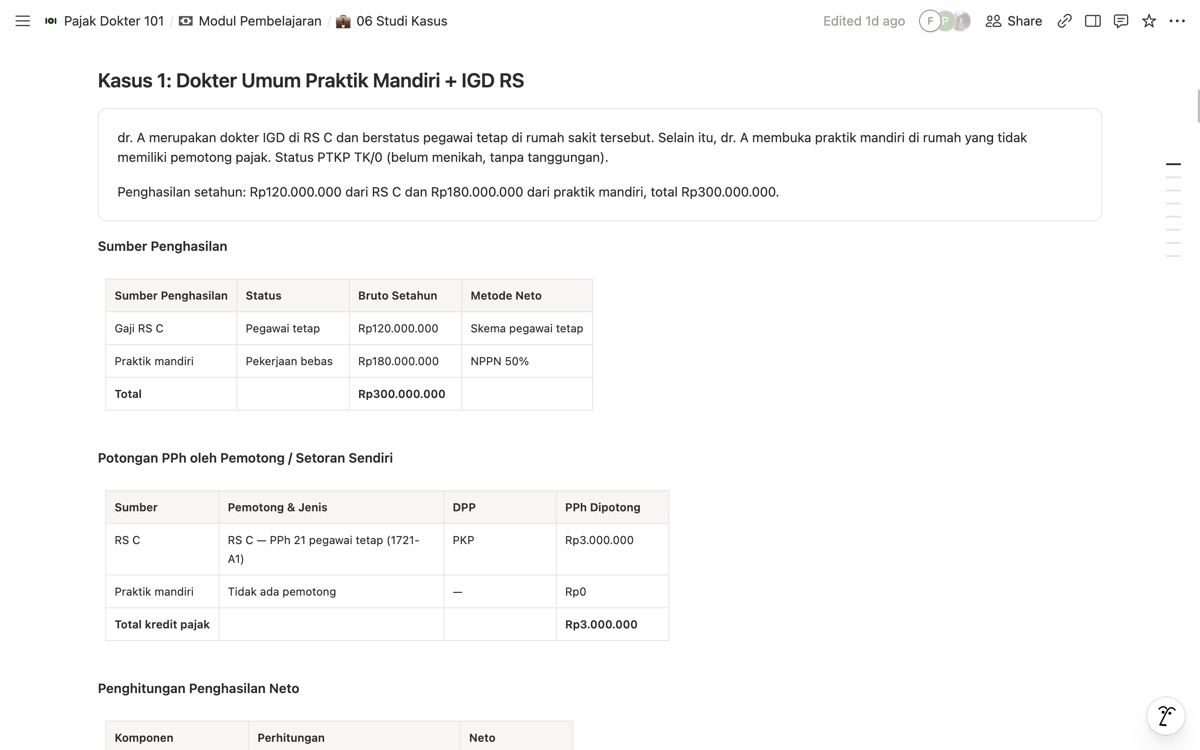Image resolution: width=1200 pixels, height=750 pixels.
Task: Click the Metode Neto column header
Action: click(527, 296)
